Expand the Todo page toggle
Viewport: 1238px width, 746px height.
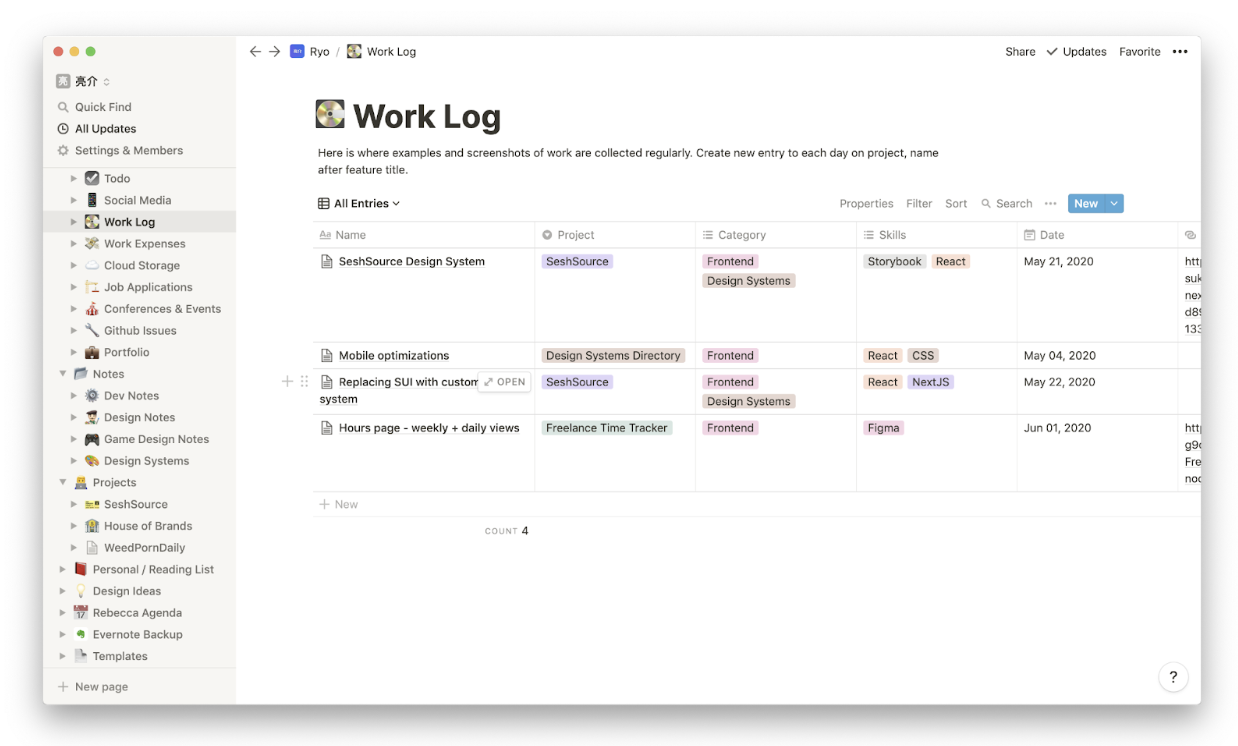pos(73,178)
